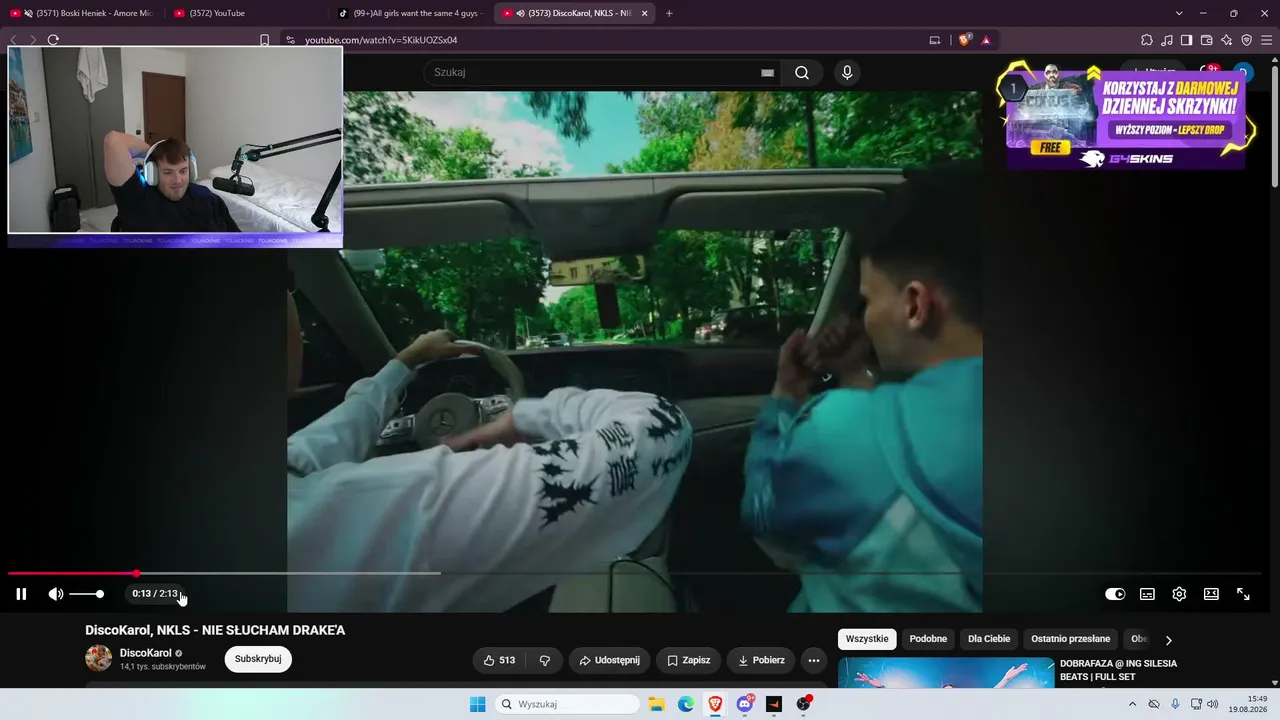
Task: Mute the video using the speaker icon
Action: click(x=56, y=594)
